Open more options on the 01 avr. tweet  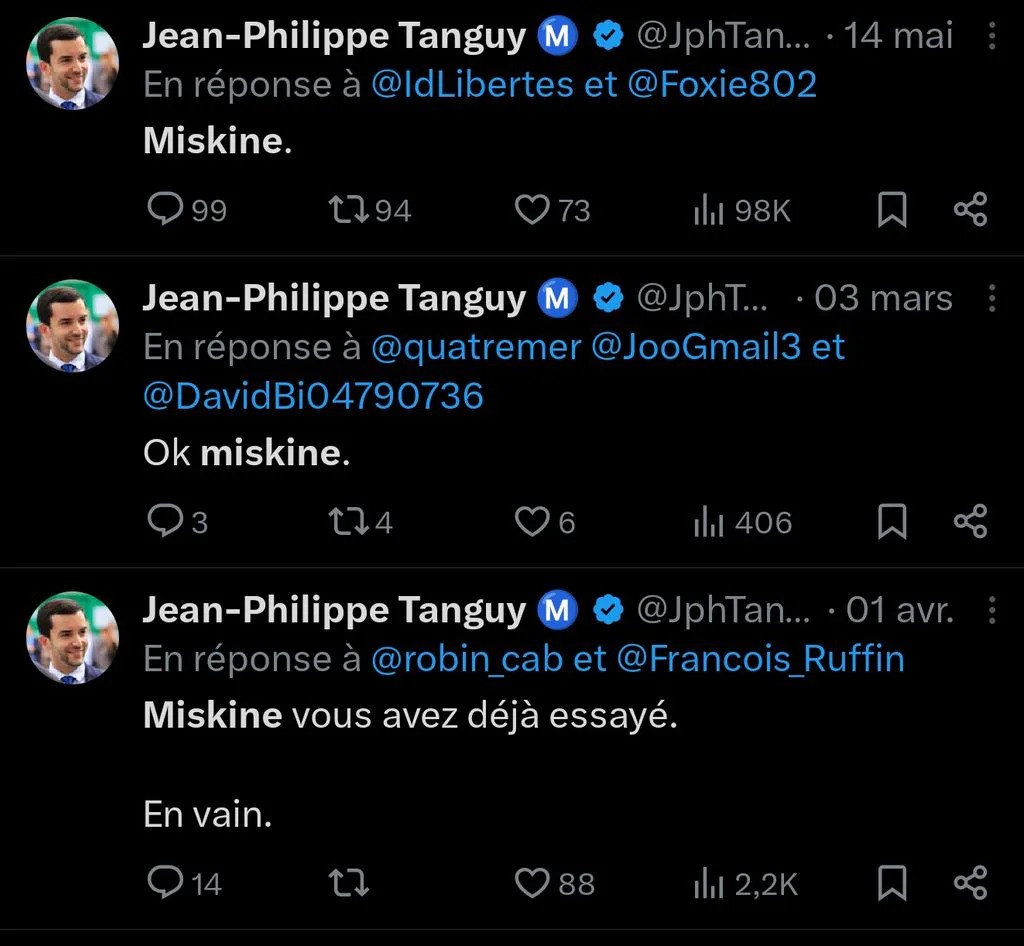click(991, 610)
